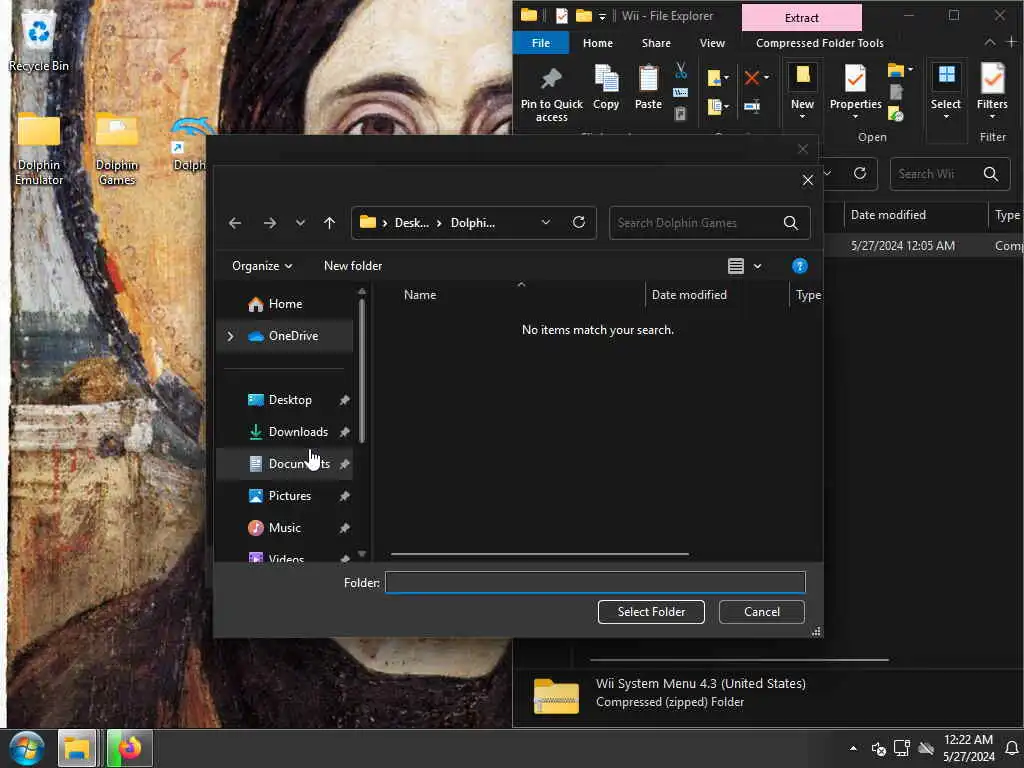Switch to the View ribbon tab
This screenshot has width=1024, height=768.
click(x=712, y=43)
